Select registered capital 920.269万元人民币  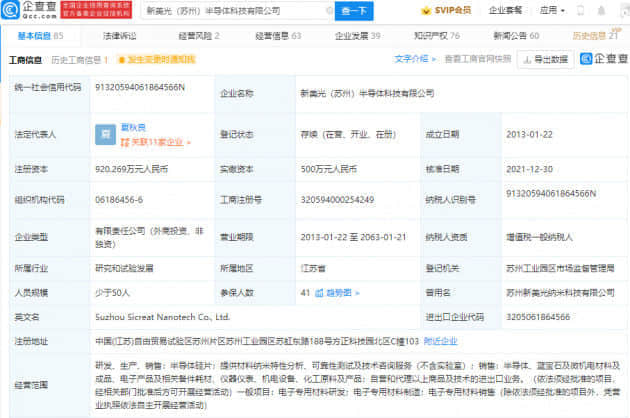tap(131, 169)
